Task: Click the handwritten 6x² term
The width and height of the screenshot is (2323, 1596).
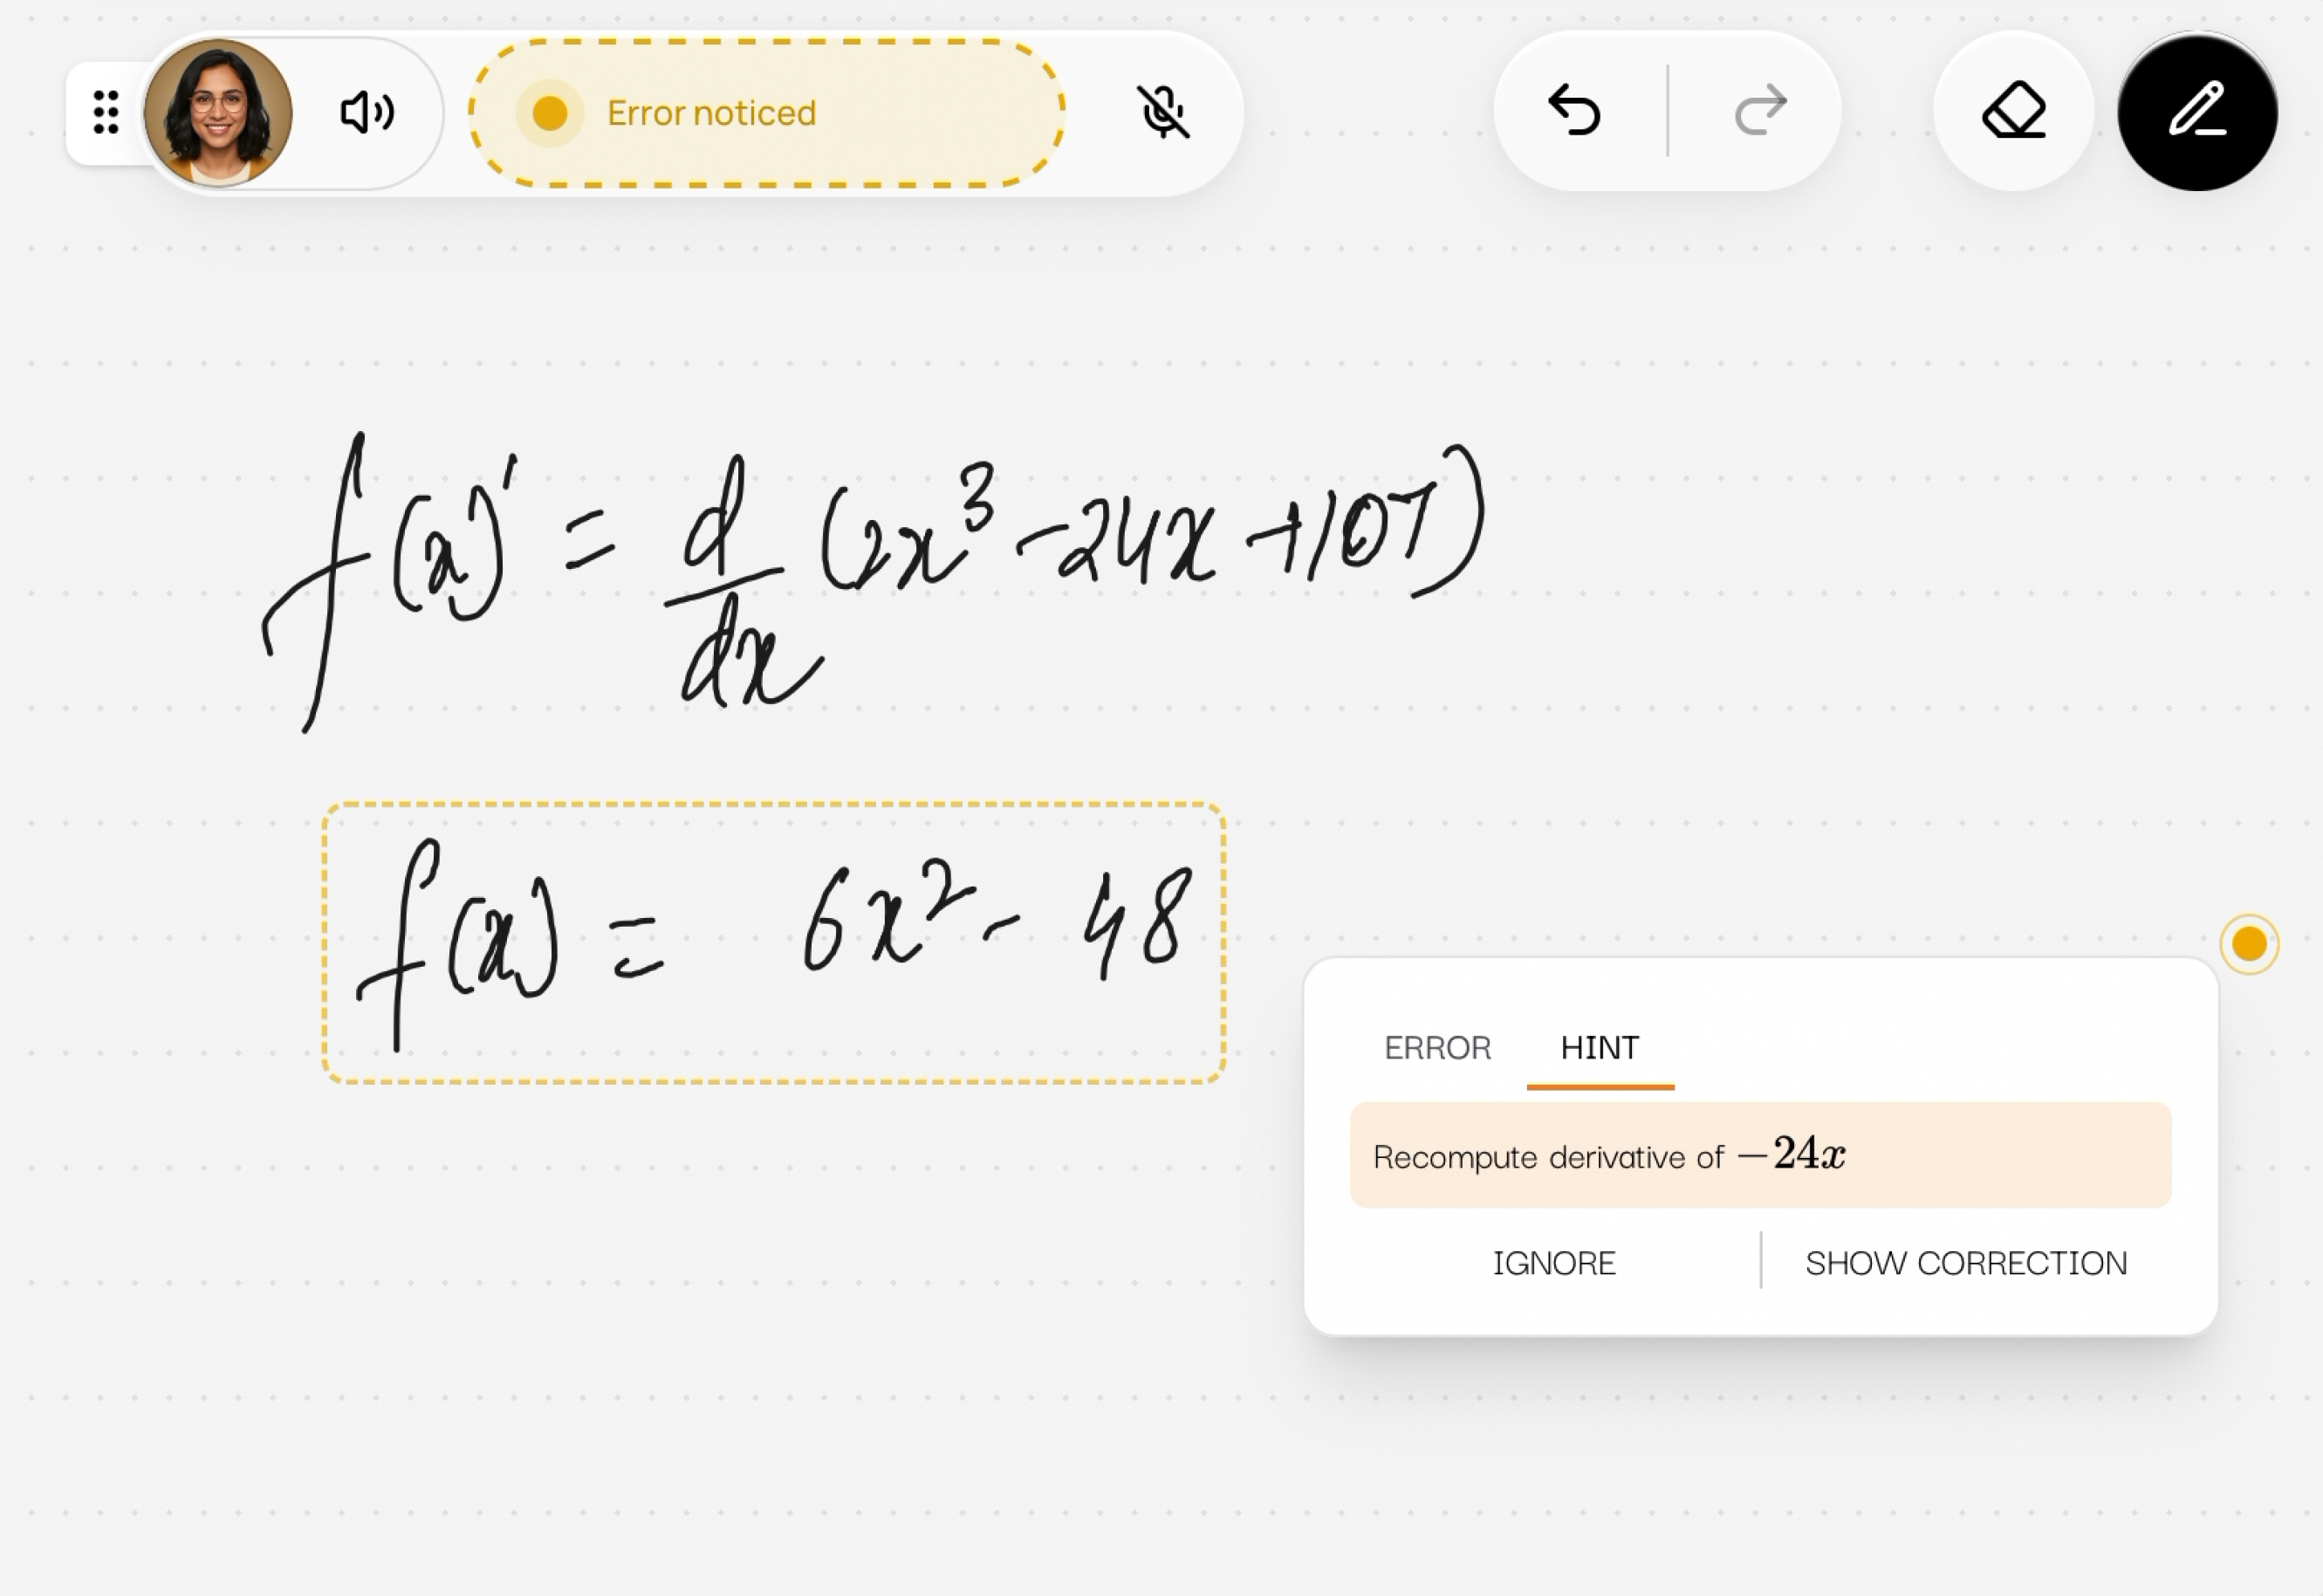Action: [885, 920]
